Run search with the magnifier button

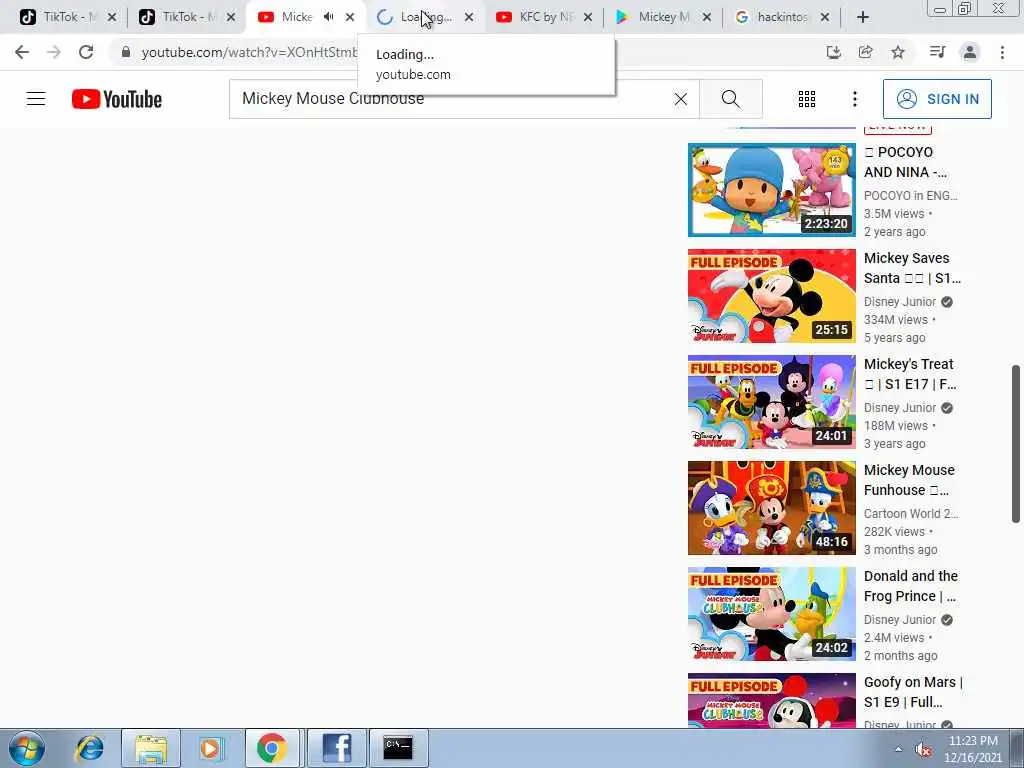click(x=731, y=99)
